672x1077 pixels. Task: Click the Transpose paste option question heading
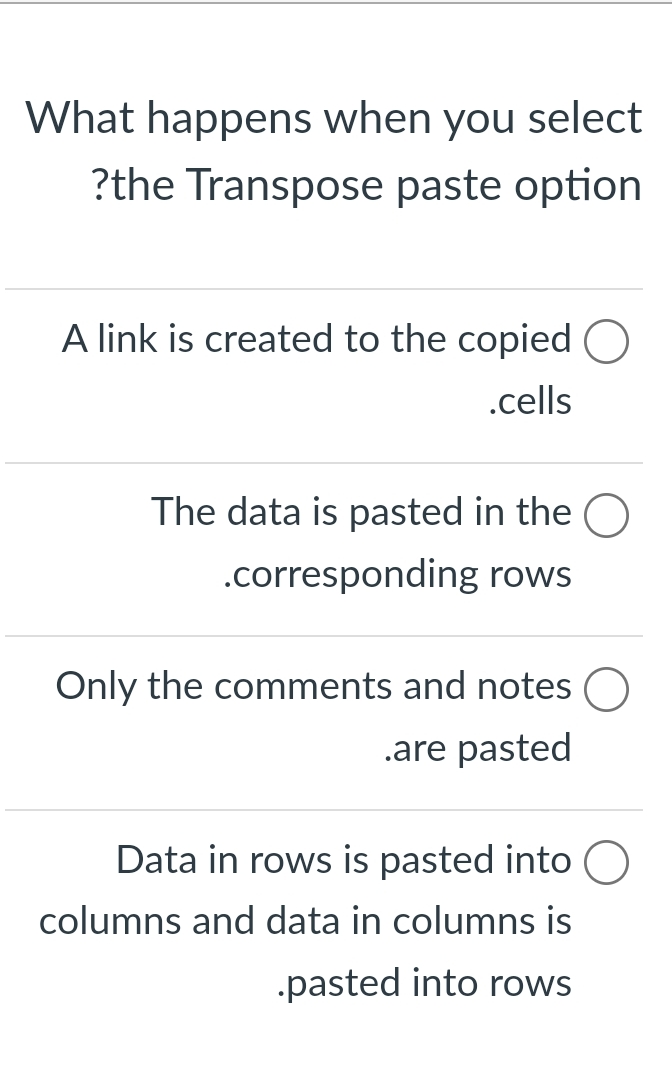pyautogui.click(x=334, y=150)
